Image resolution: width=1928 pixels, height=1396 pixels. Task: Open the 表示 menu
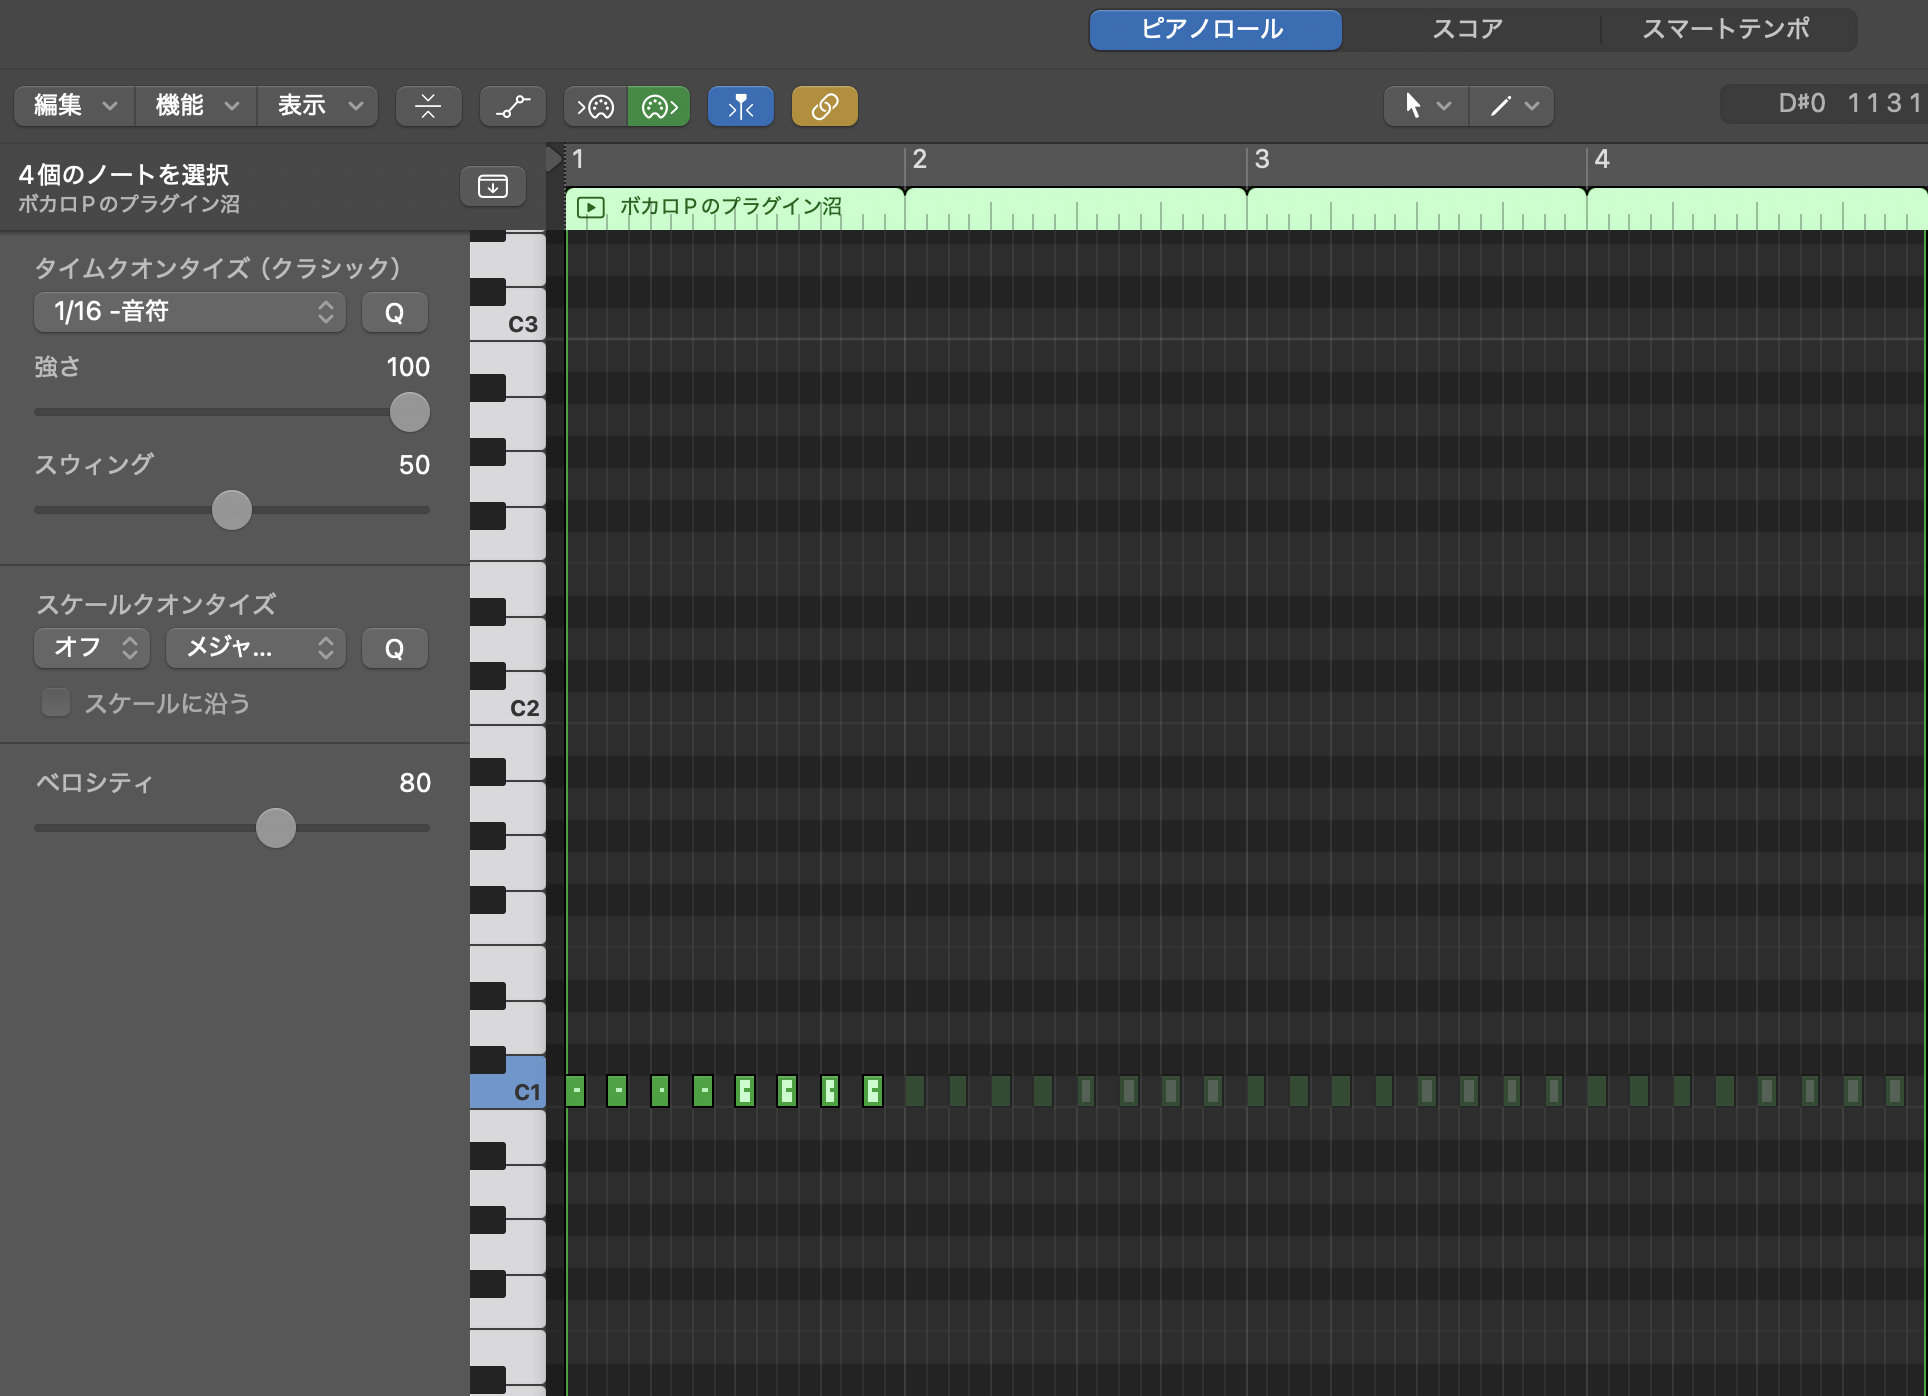click(x=318, y=106)
